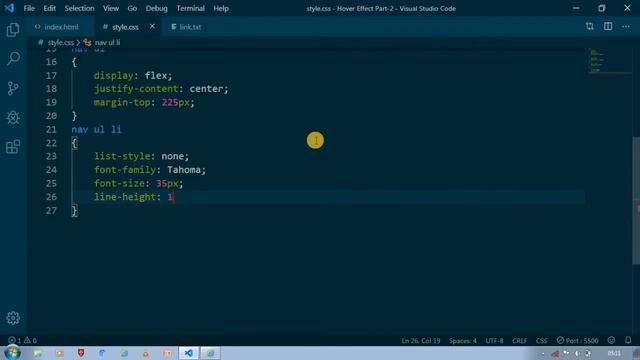Open the File menu

[29, 8]
